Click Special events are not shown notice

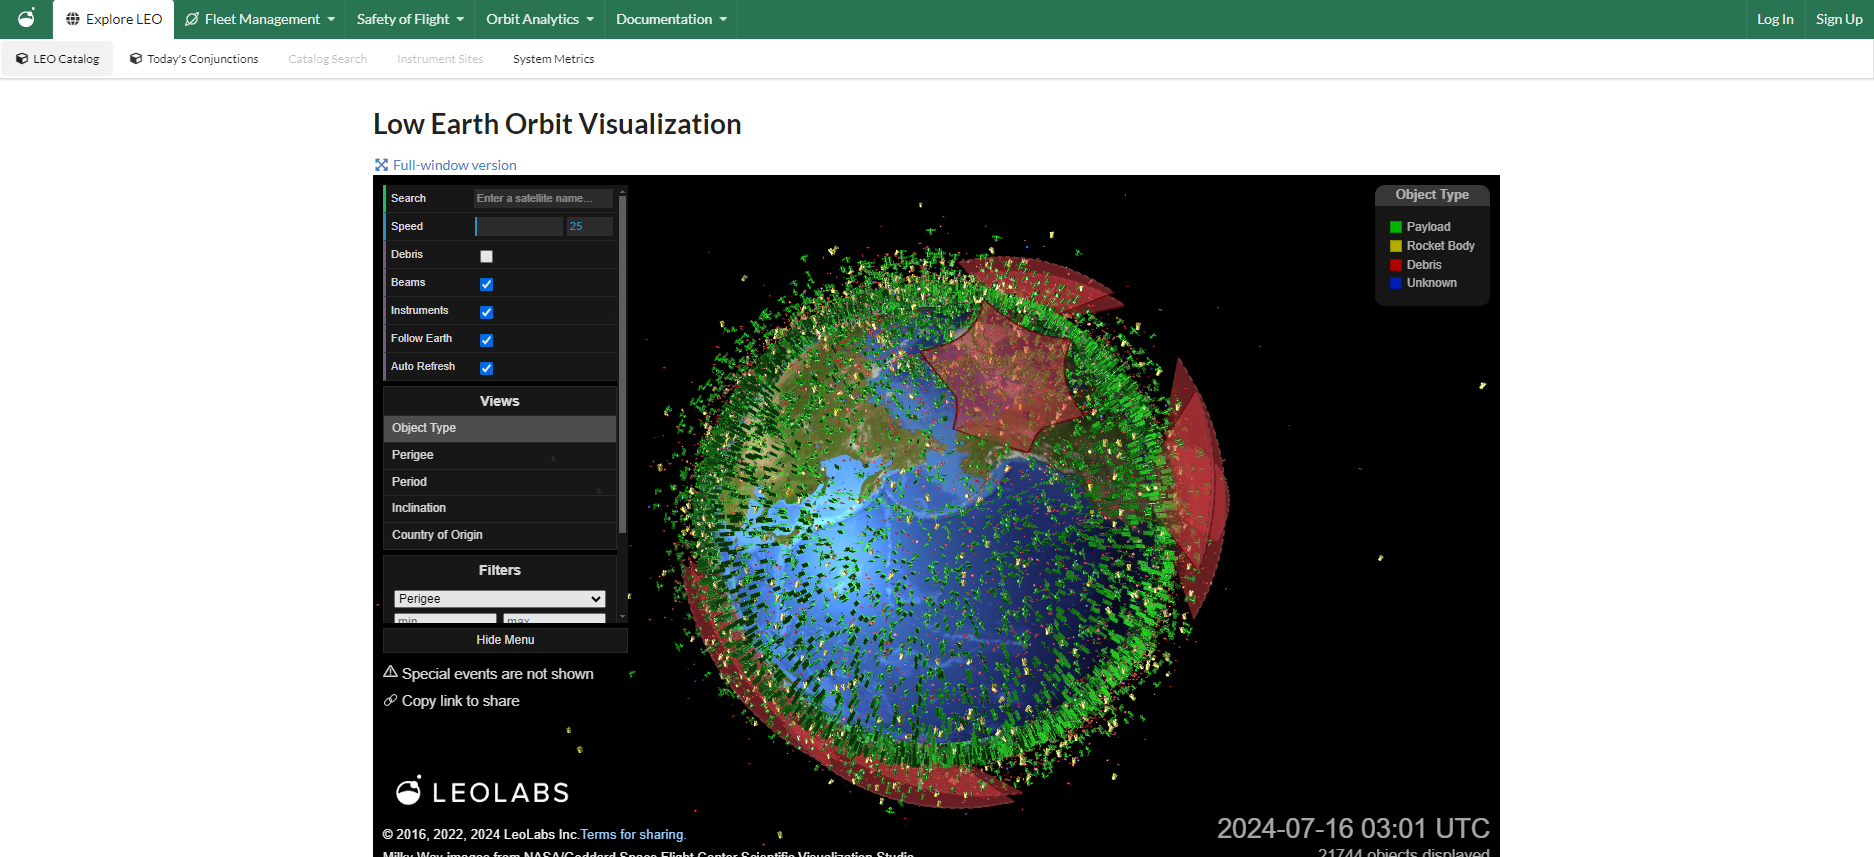tap(497, 674)
